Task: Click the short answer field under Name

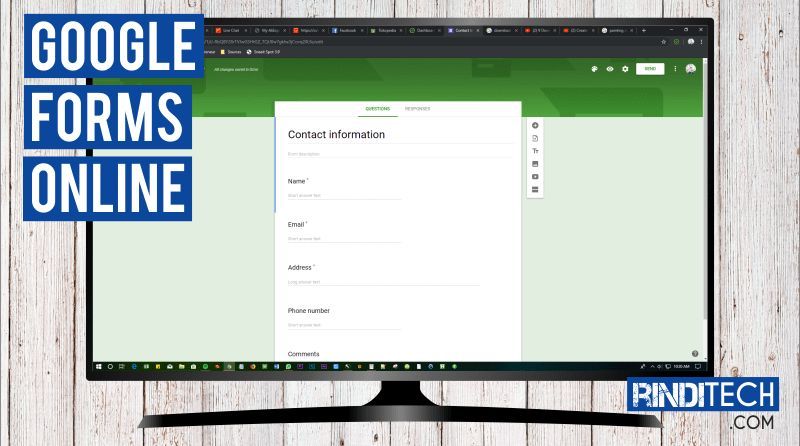Action: [x=344, y=195]
